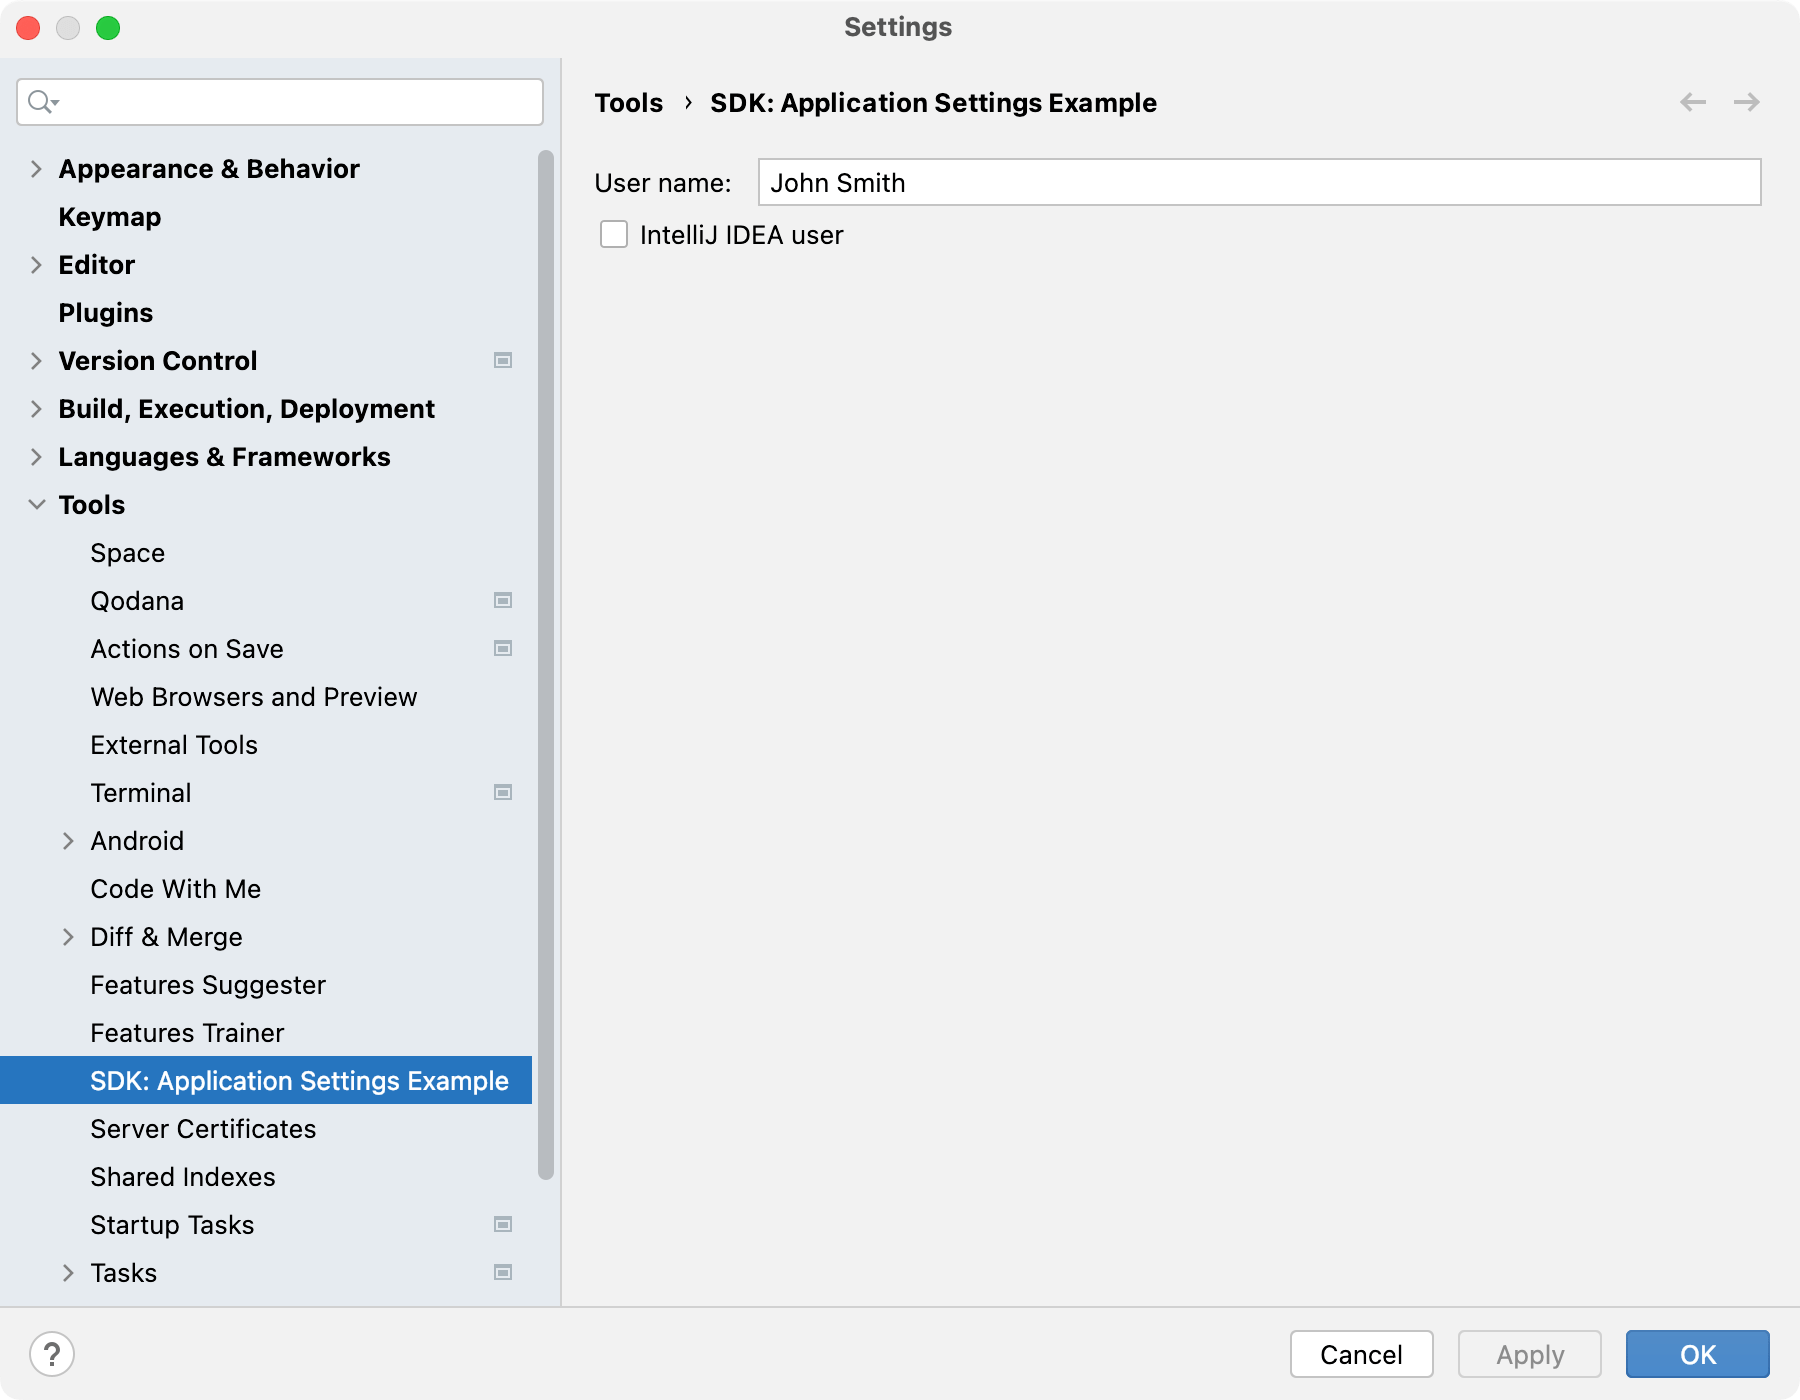Click the green fullscreen window button
This screenshot has height=1400, width=1800.
click(x=108, y=28)
